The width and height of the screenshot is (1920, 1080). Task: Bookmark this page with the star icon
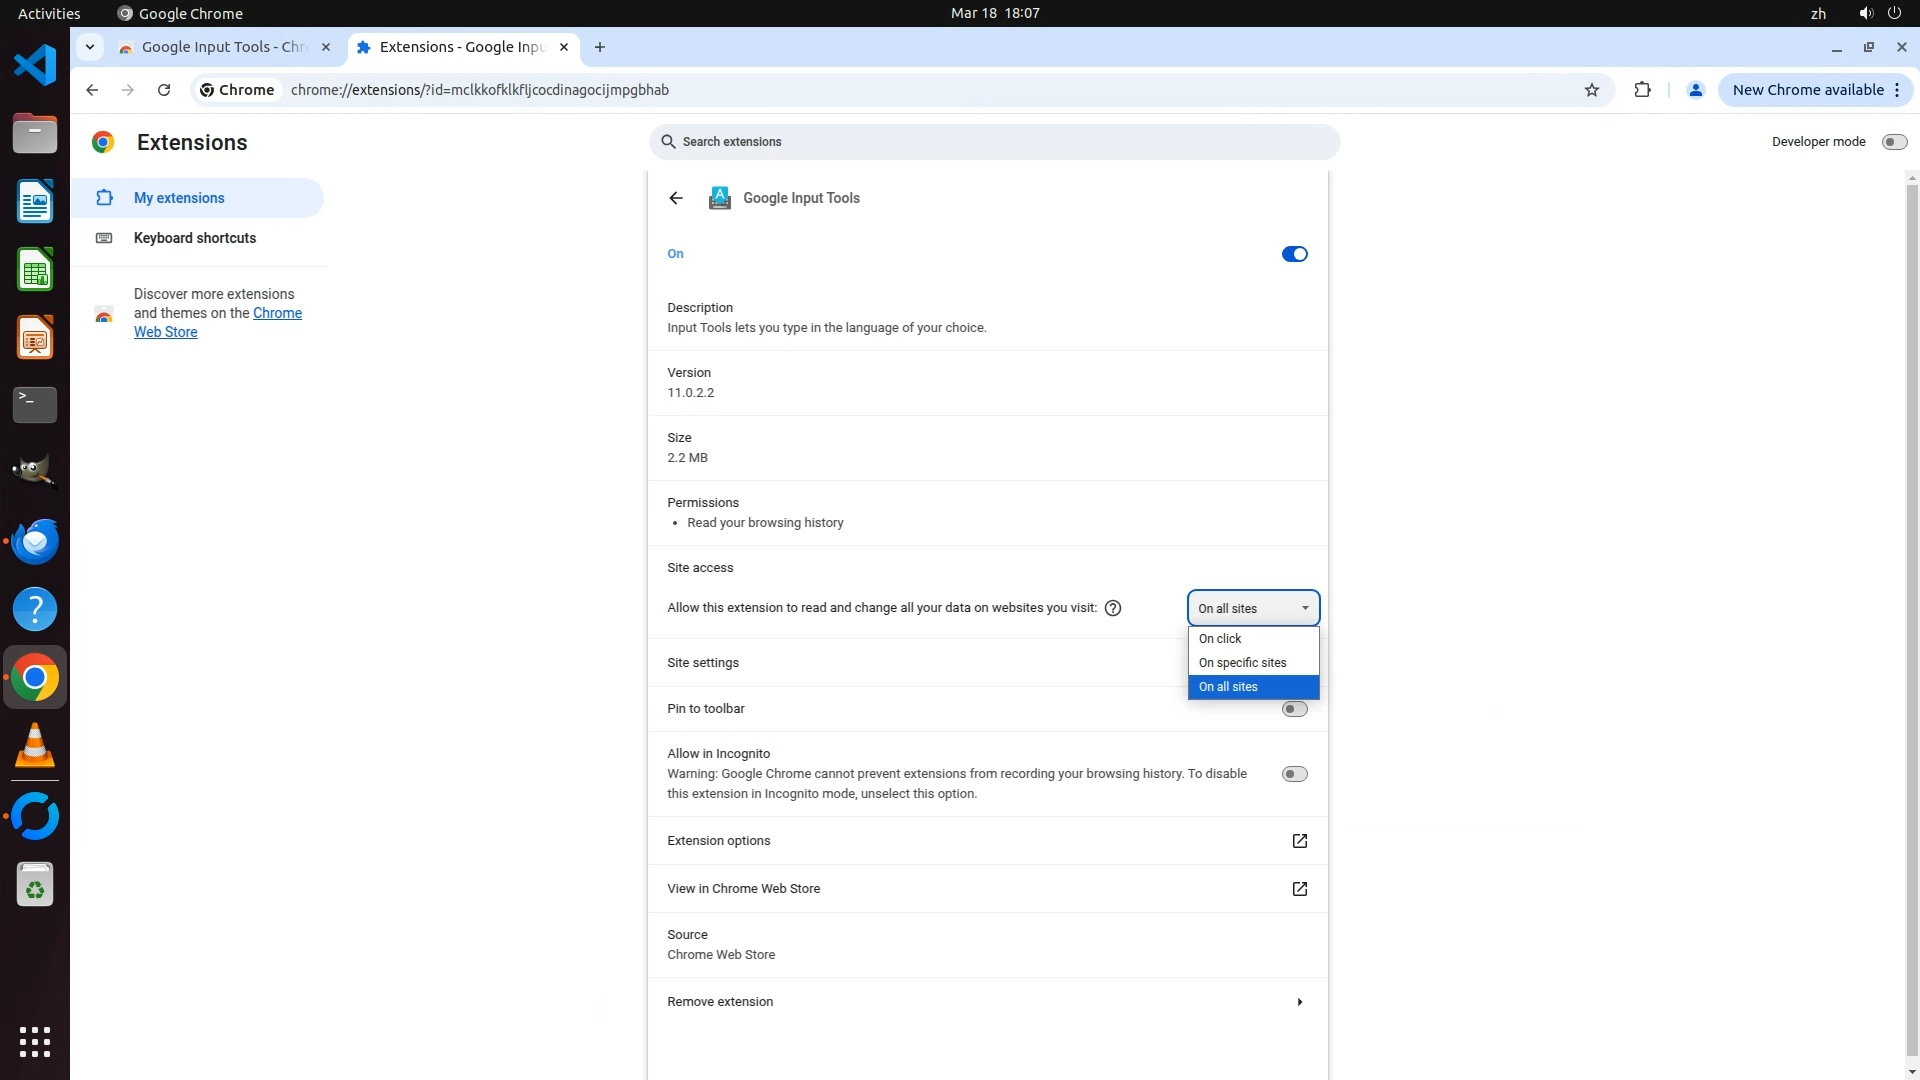(x=1591, y=90)
